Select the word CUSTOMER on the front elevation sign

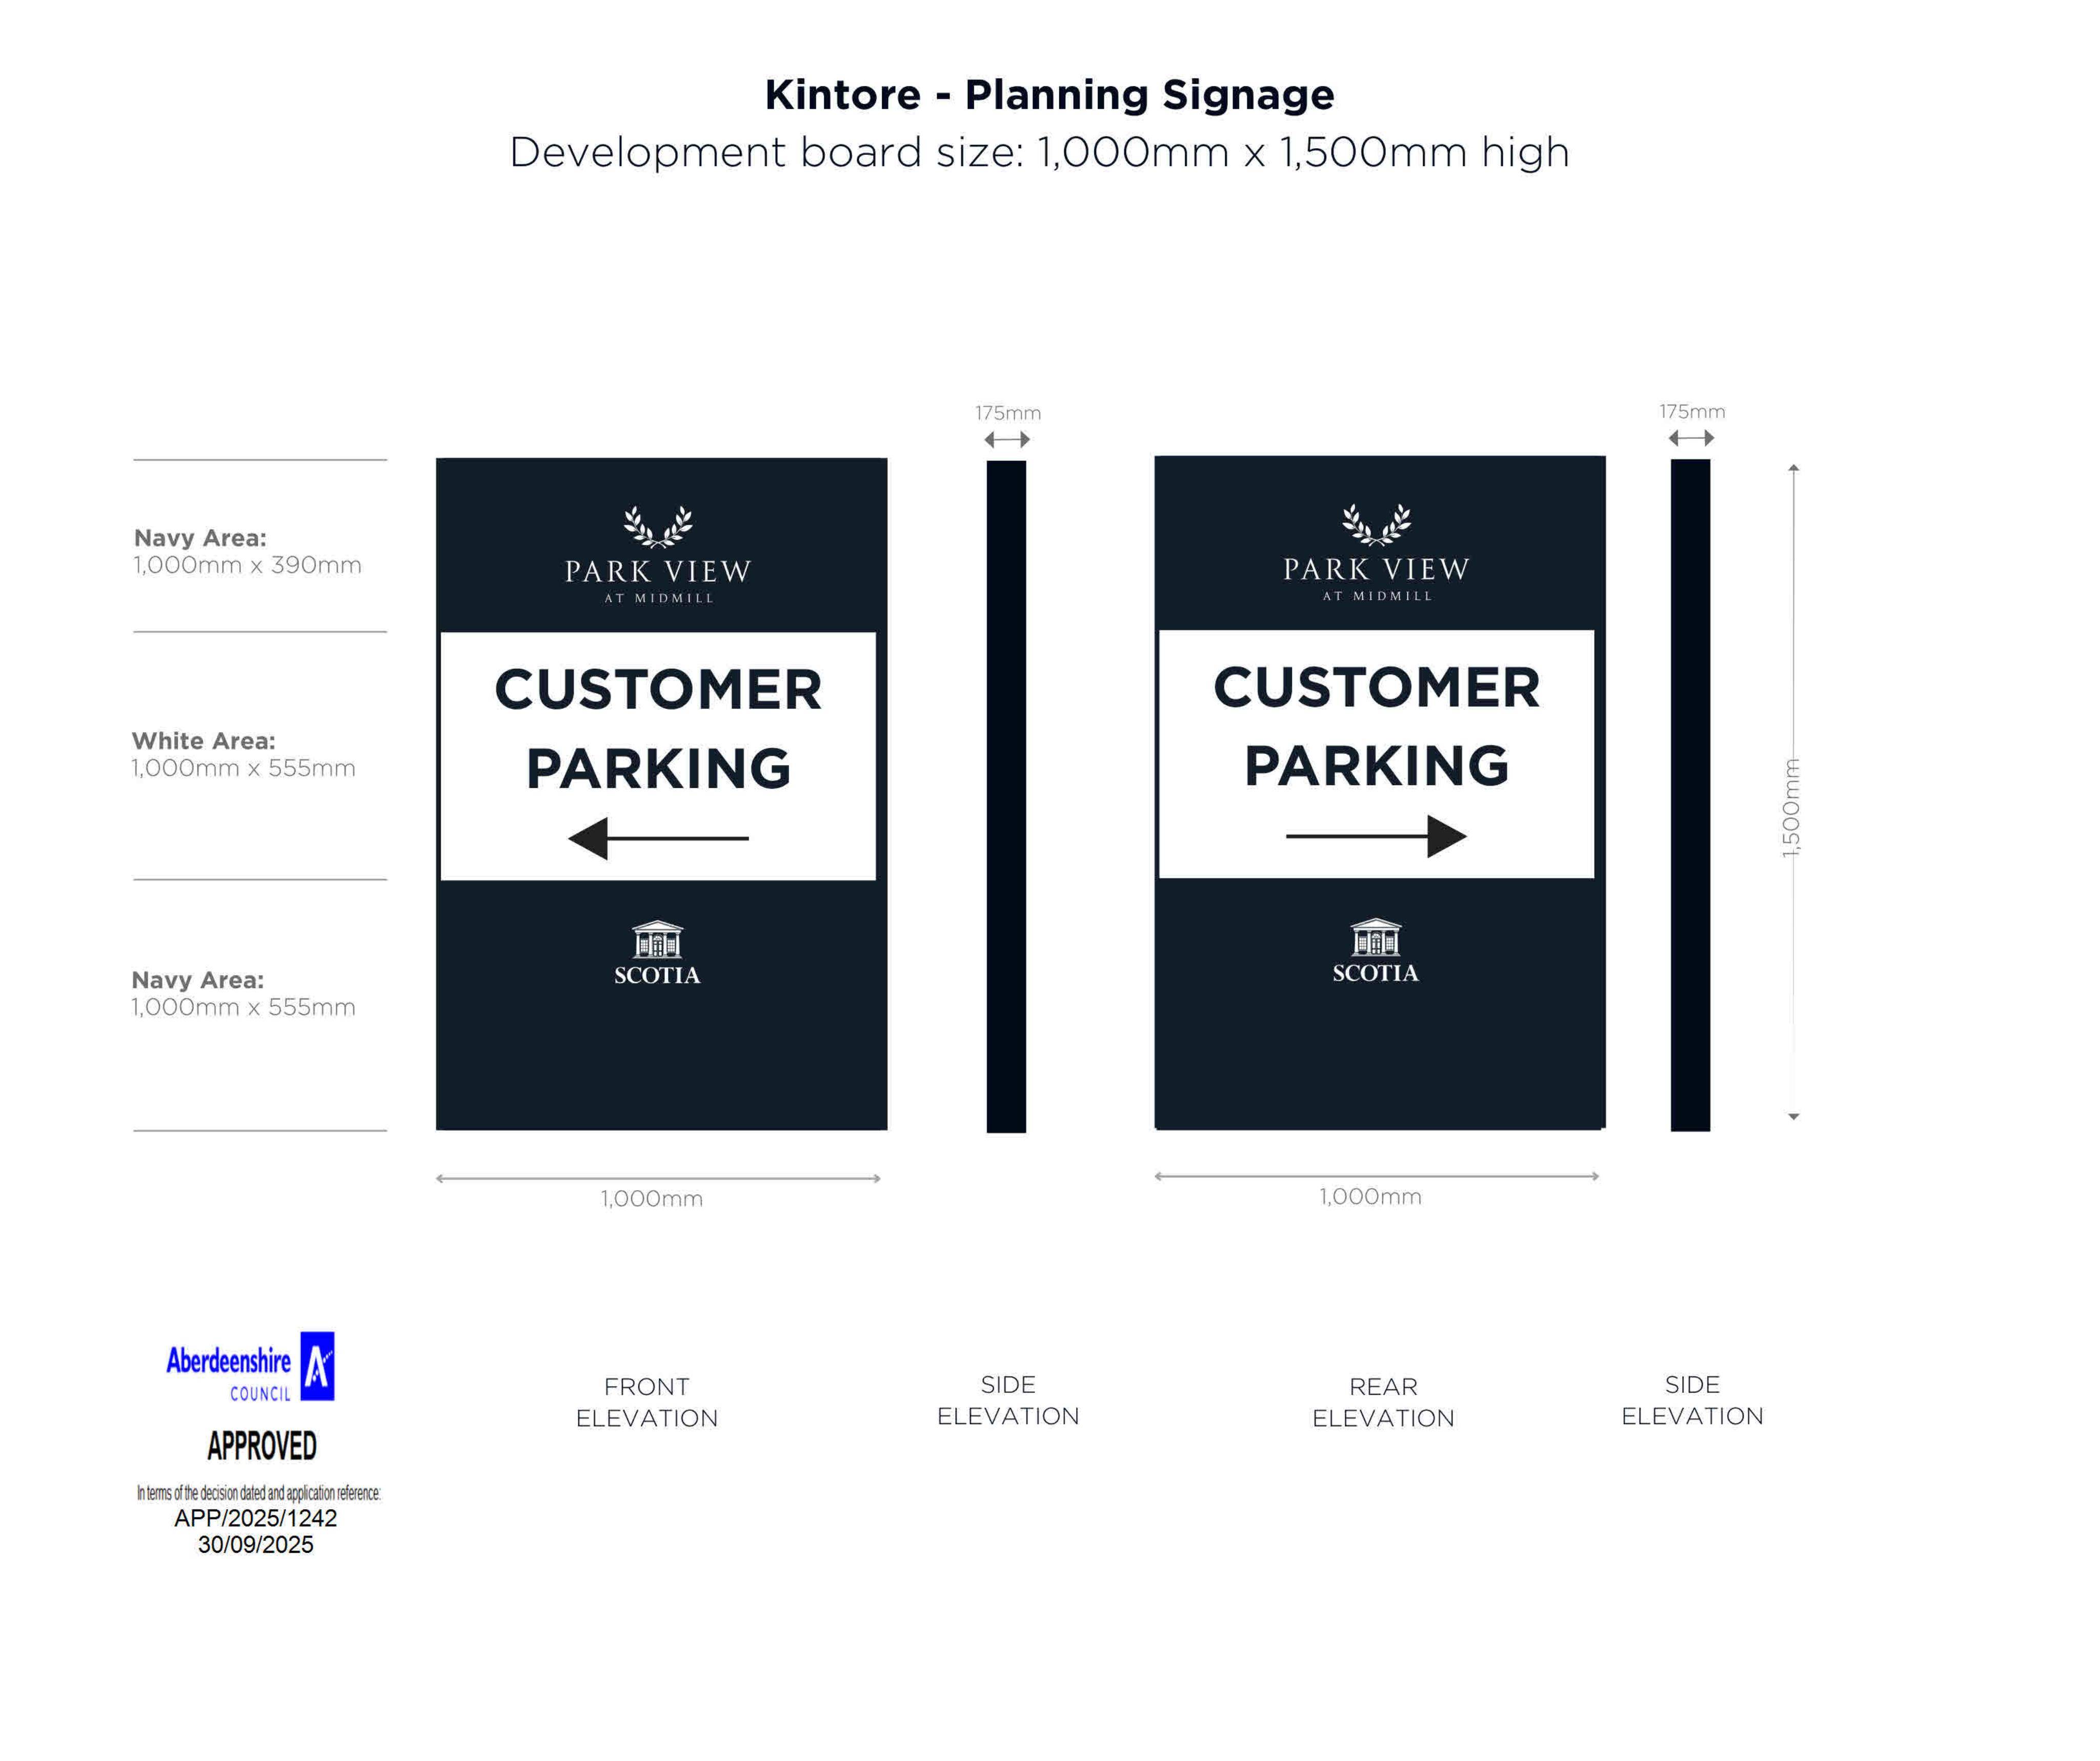[x=658, y=690]
